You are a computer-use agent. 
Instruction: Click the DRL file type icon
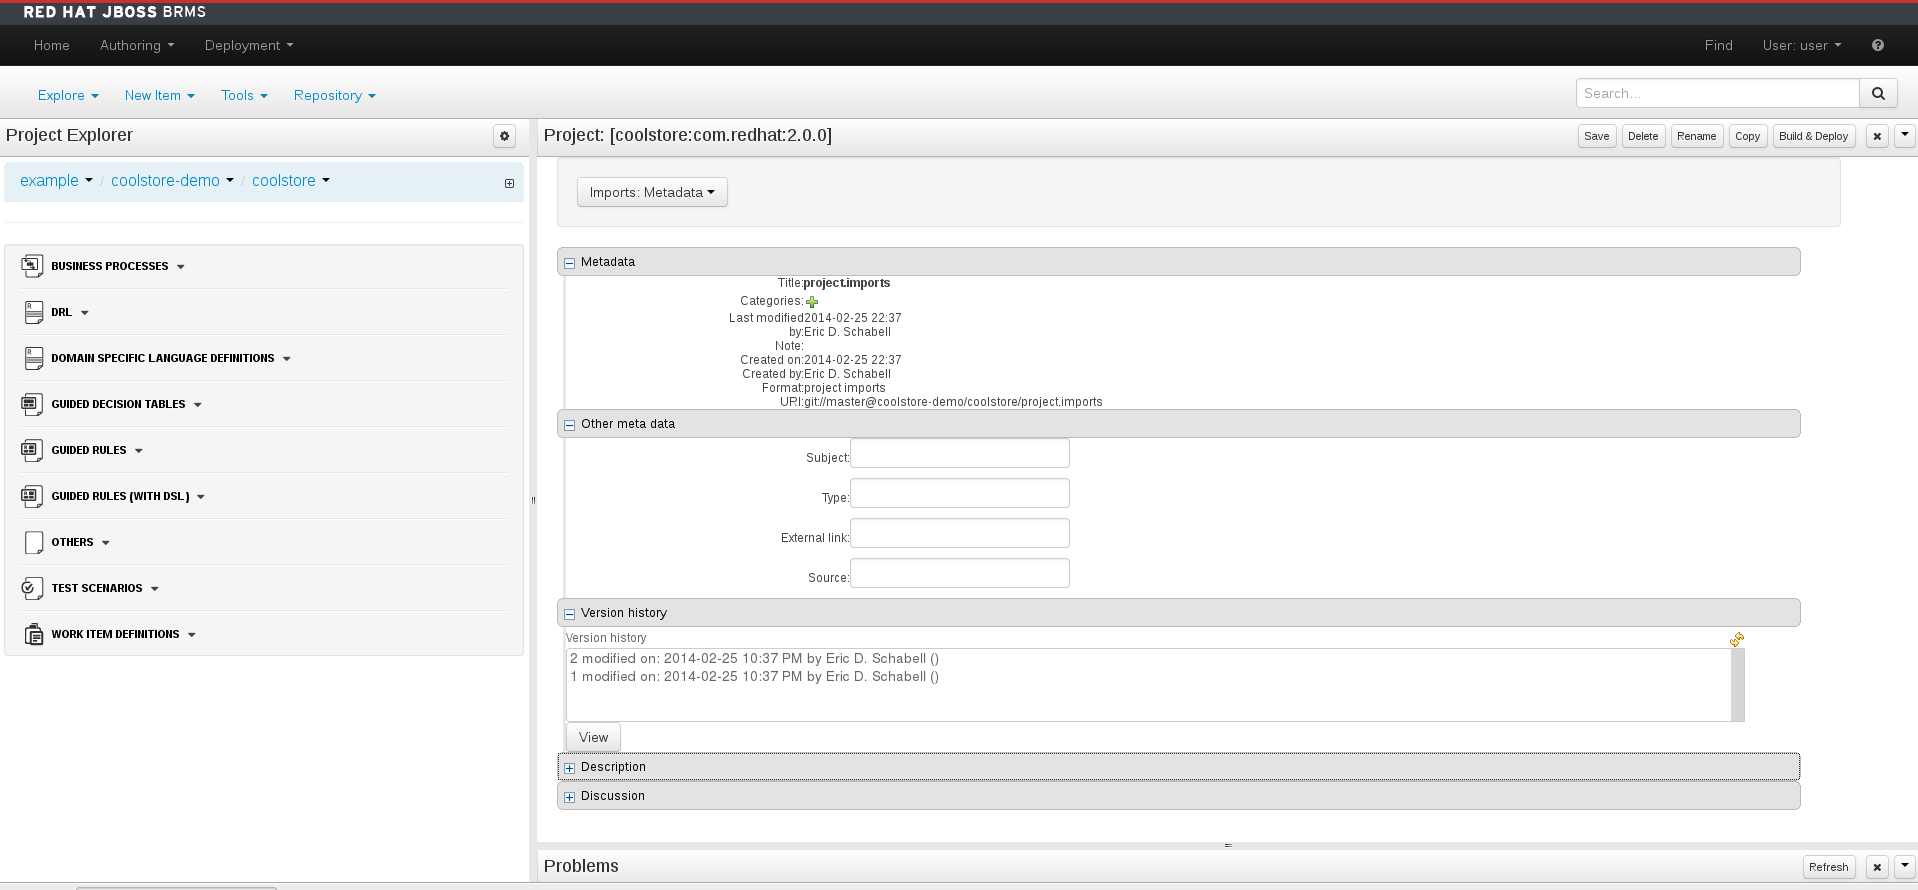pyautogui.click(x=33, y=312)
